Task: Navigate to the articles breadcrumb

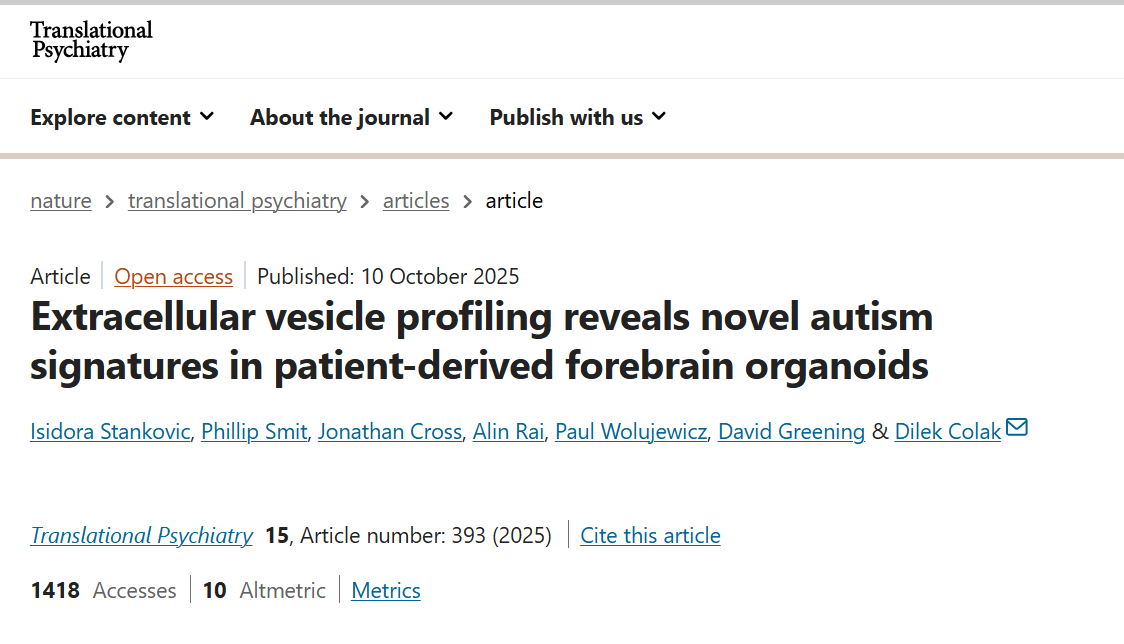Action: click(416, 201)
